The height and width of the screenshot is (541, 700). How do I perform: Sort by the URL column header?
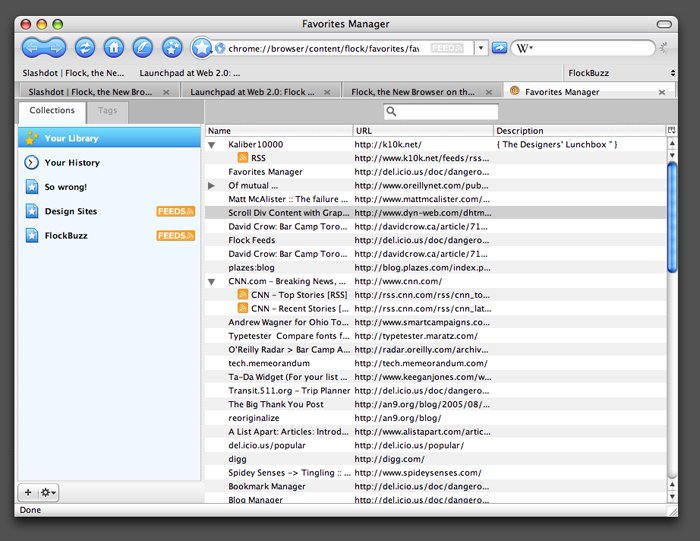[423, 131]
